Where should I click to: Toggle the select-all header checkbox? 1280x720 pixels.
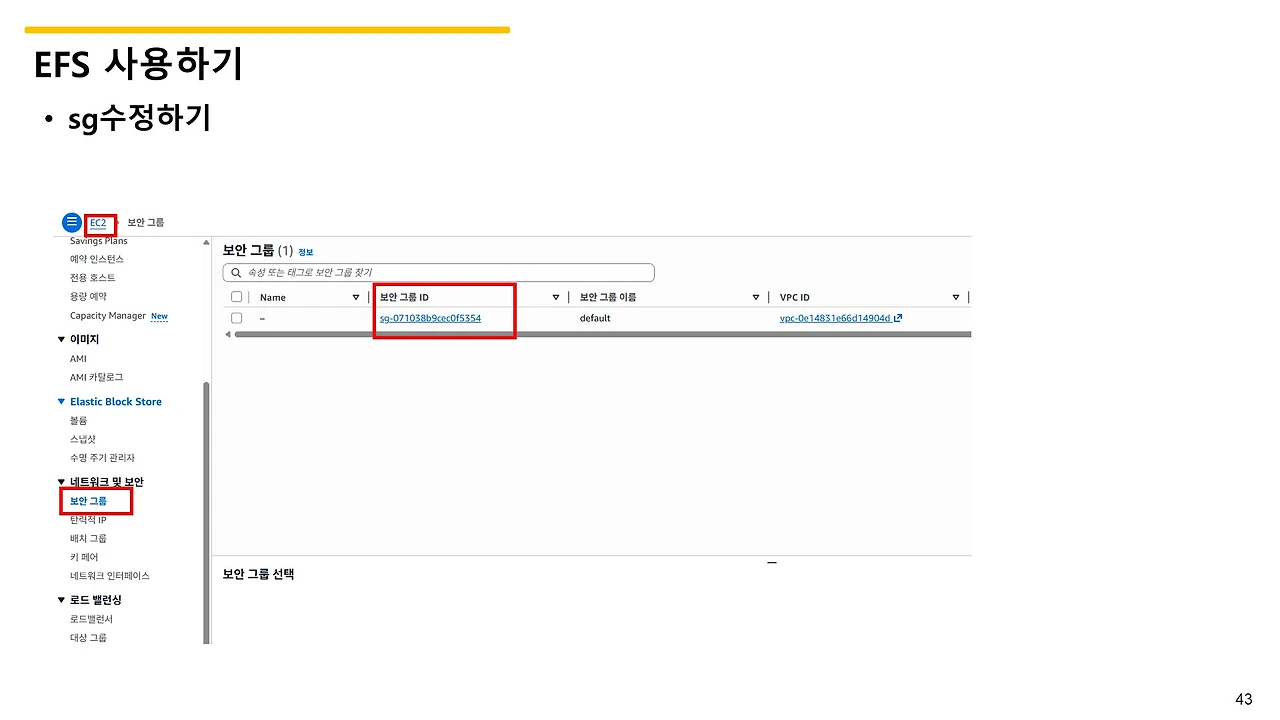[x=237, y=297]
